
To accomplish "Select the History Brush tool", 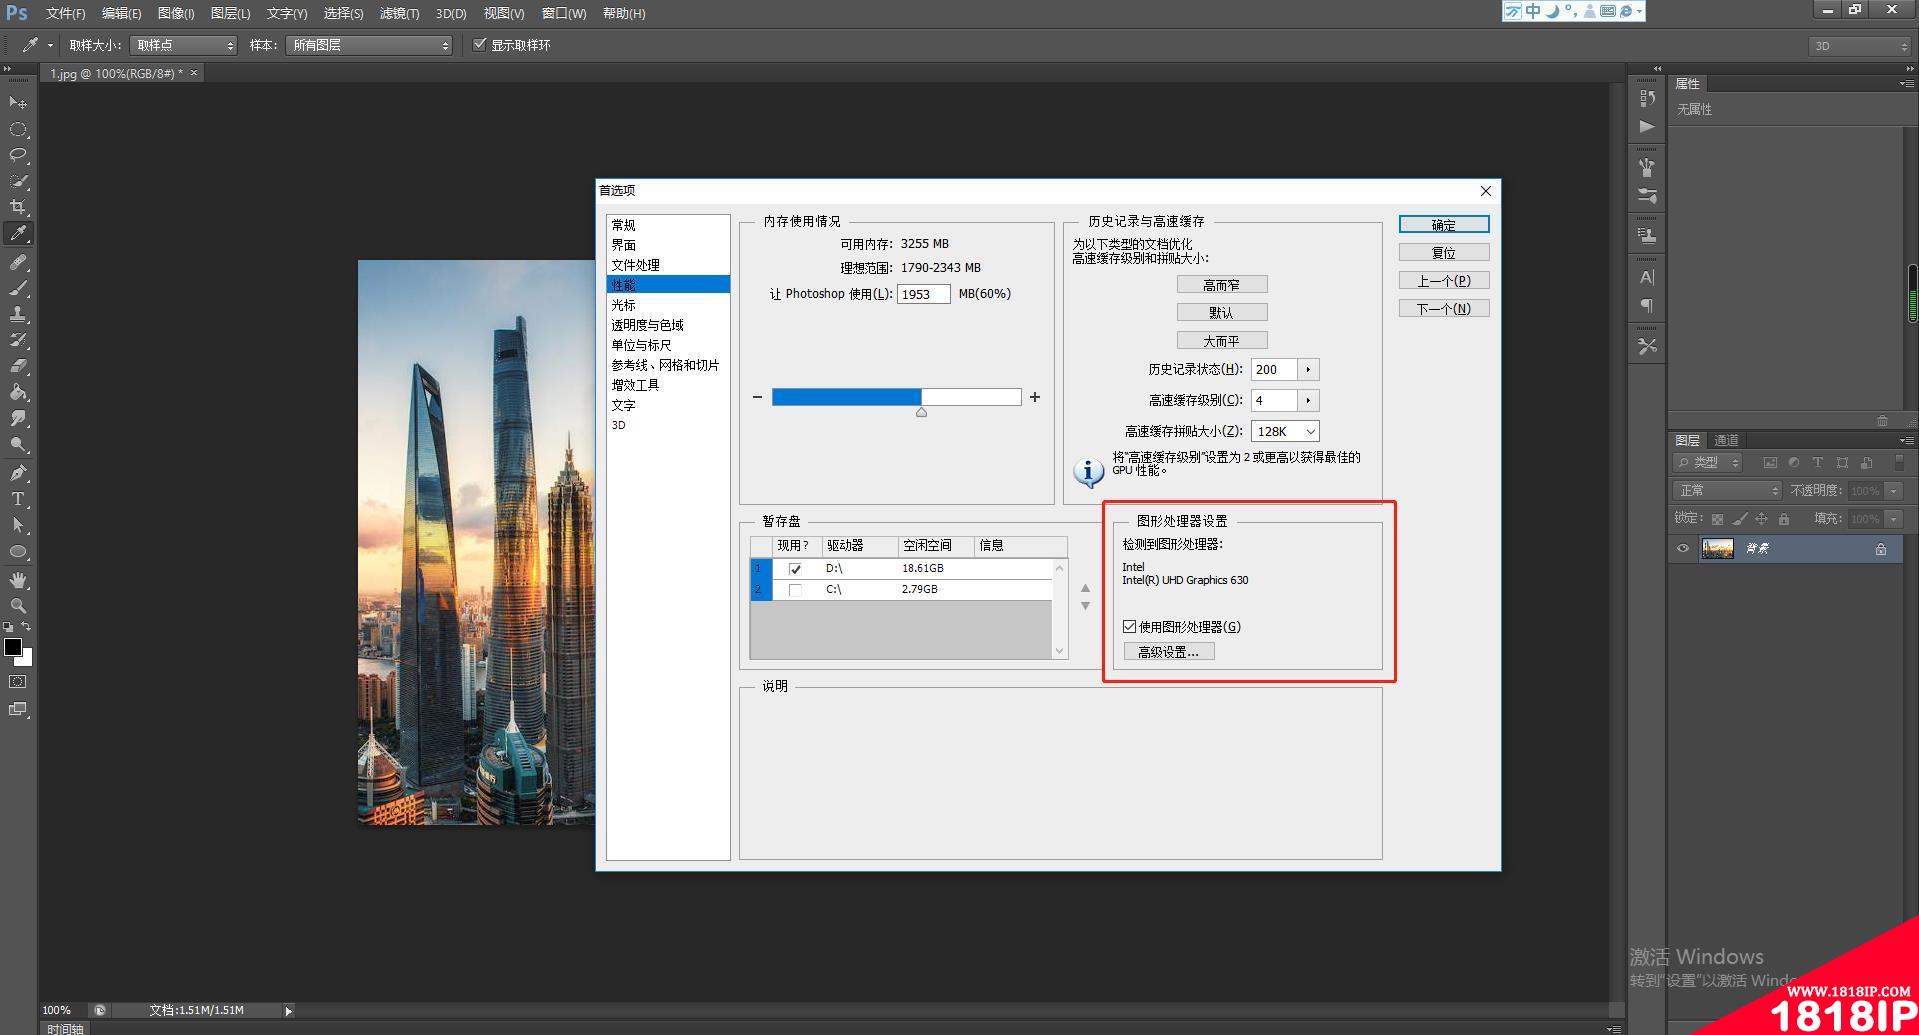I will tap(18, 340).
